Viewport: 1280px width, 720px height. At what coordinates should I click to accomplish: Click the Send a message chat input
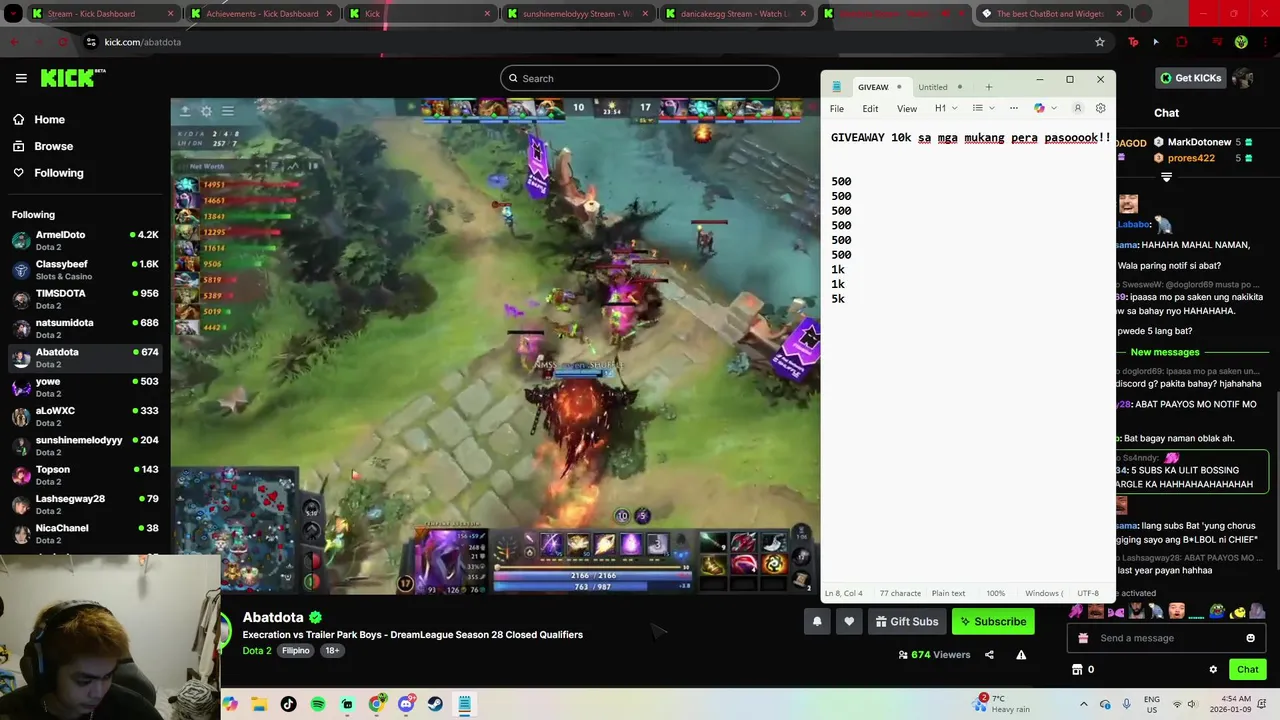point(1168,638)
